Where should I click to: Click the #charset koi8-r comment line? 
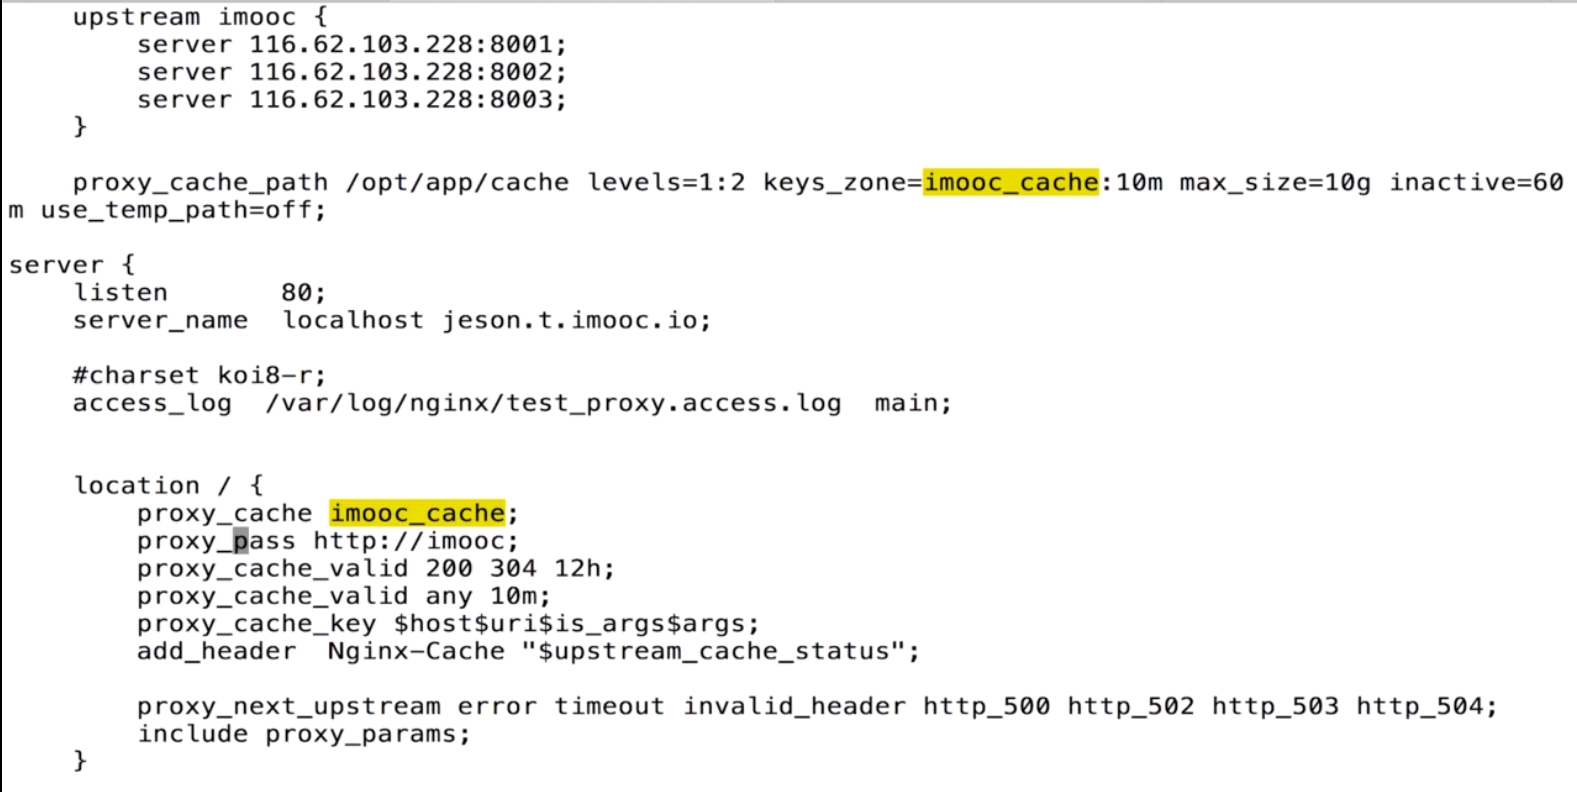click(199, 376)
